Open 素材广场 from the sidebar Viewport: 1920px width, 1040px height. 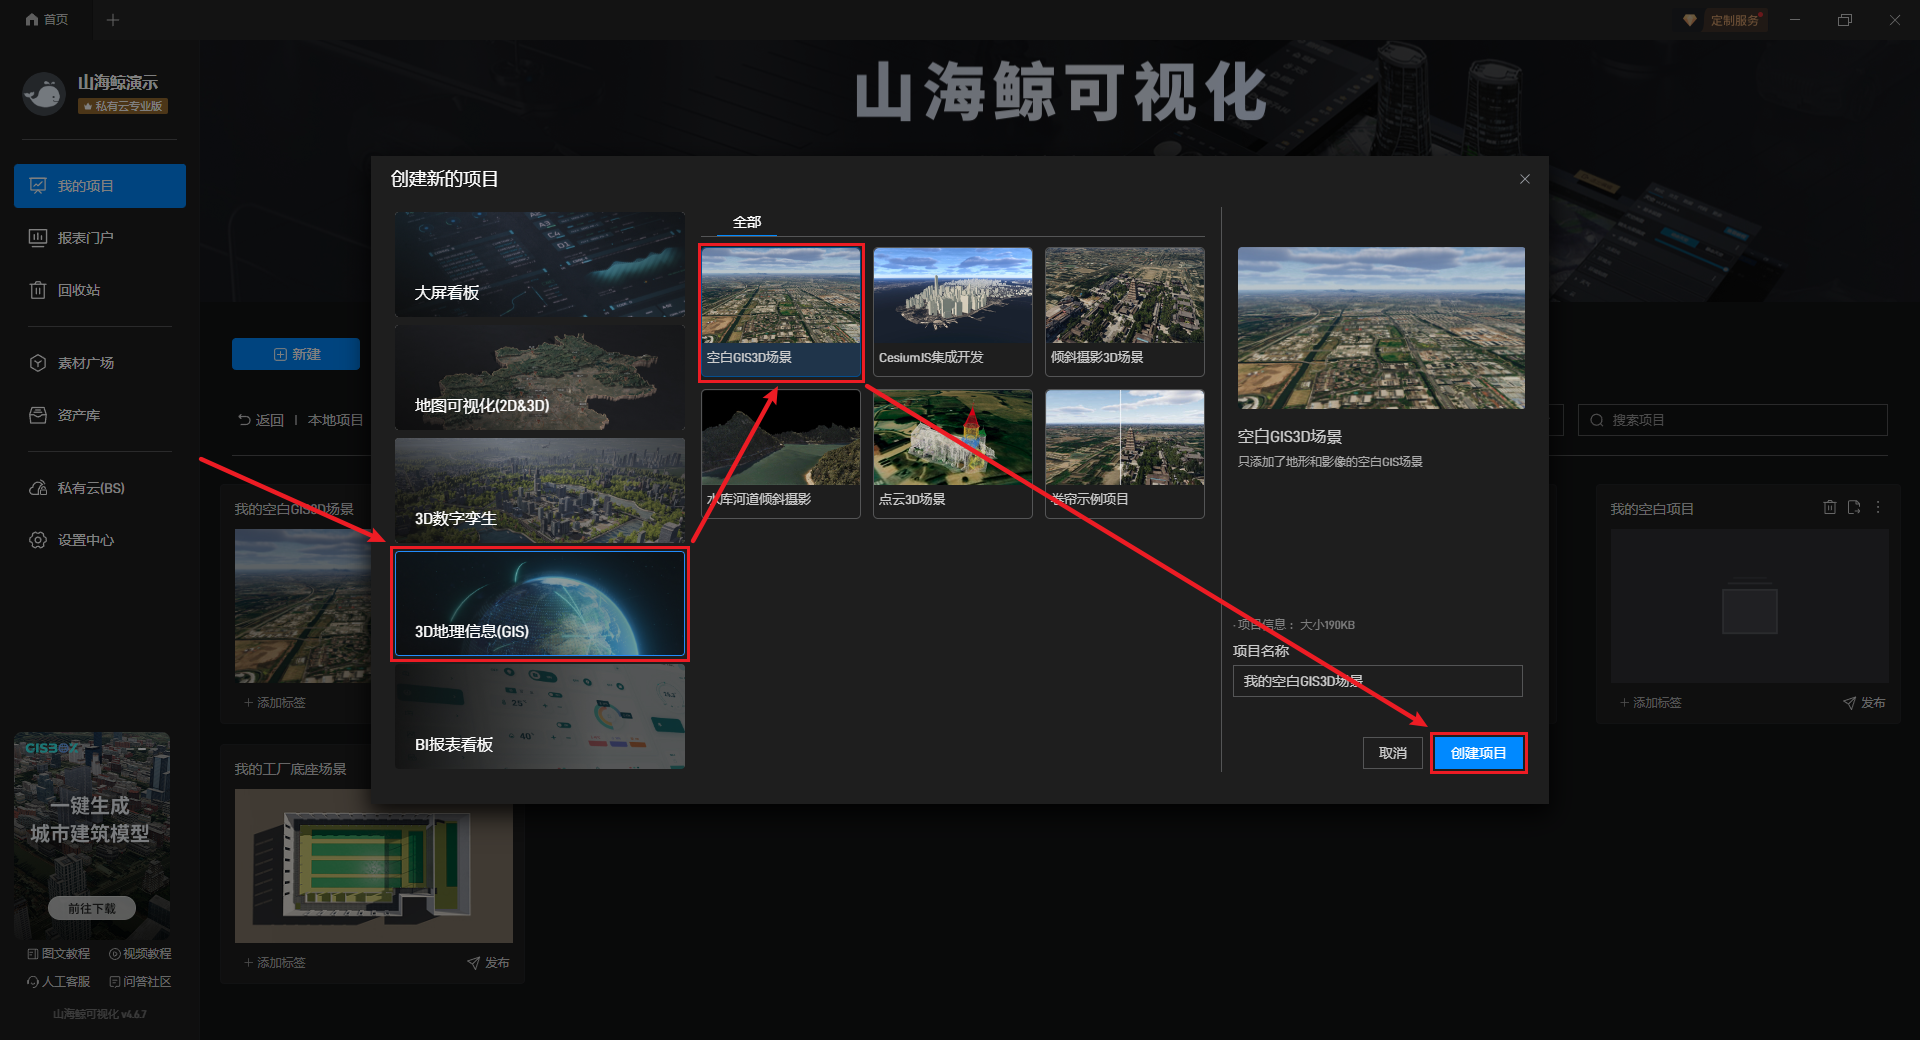85,363
